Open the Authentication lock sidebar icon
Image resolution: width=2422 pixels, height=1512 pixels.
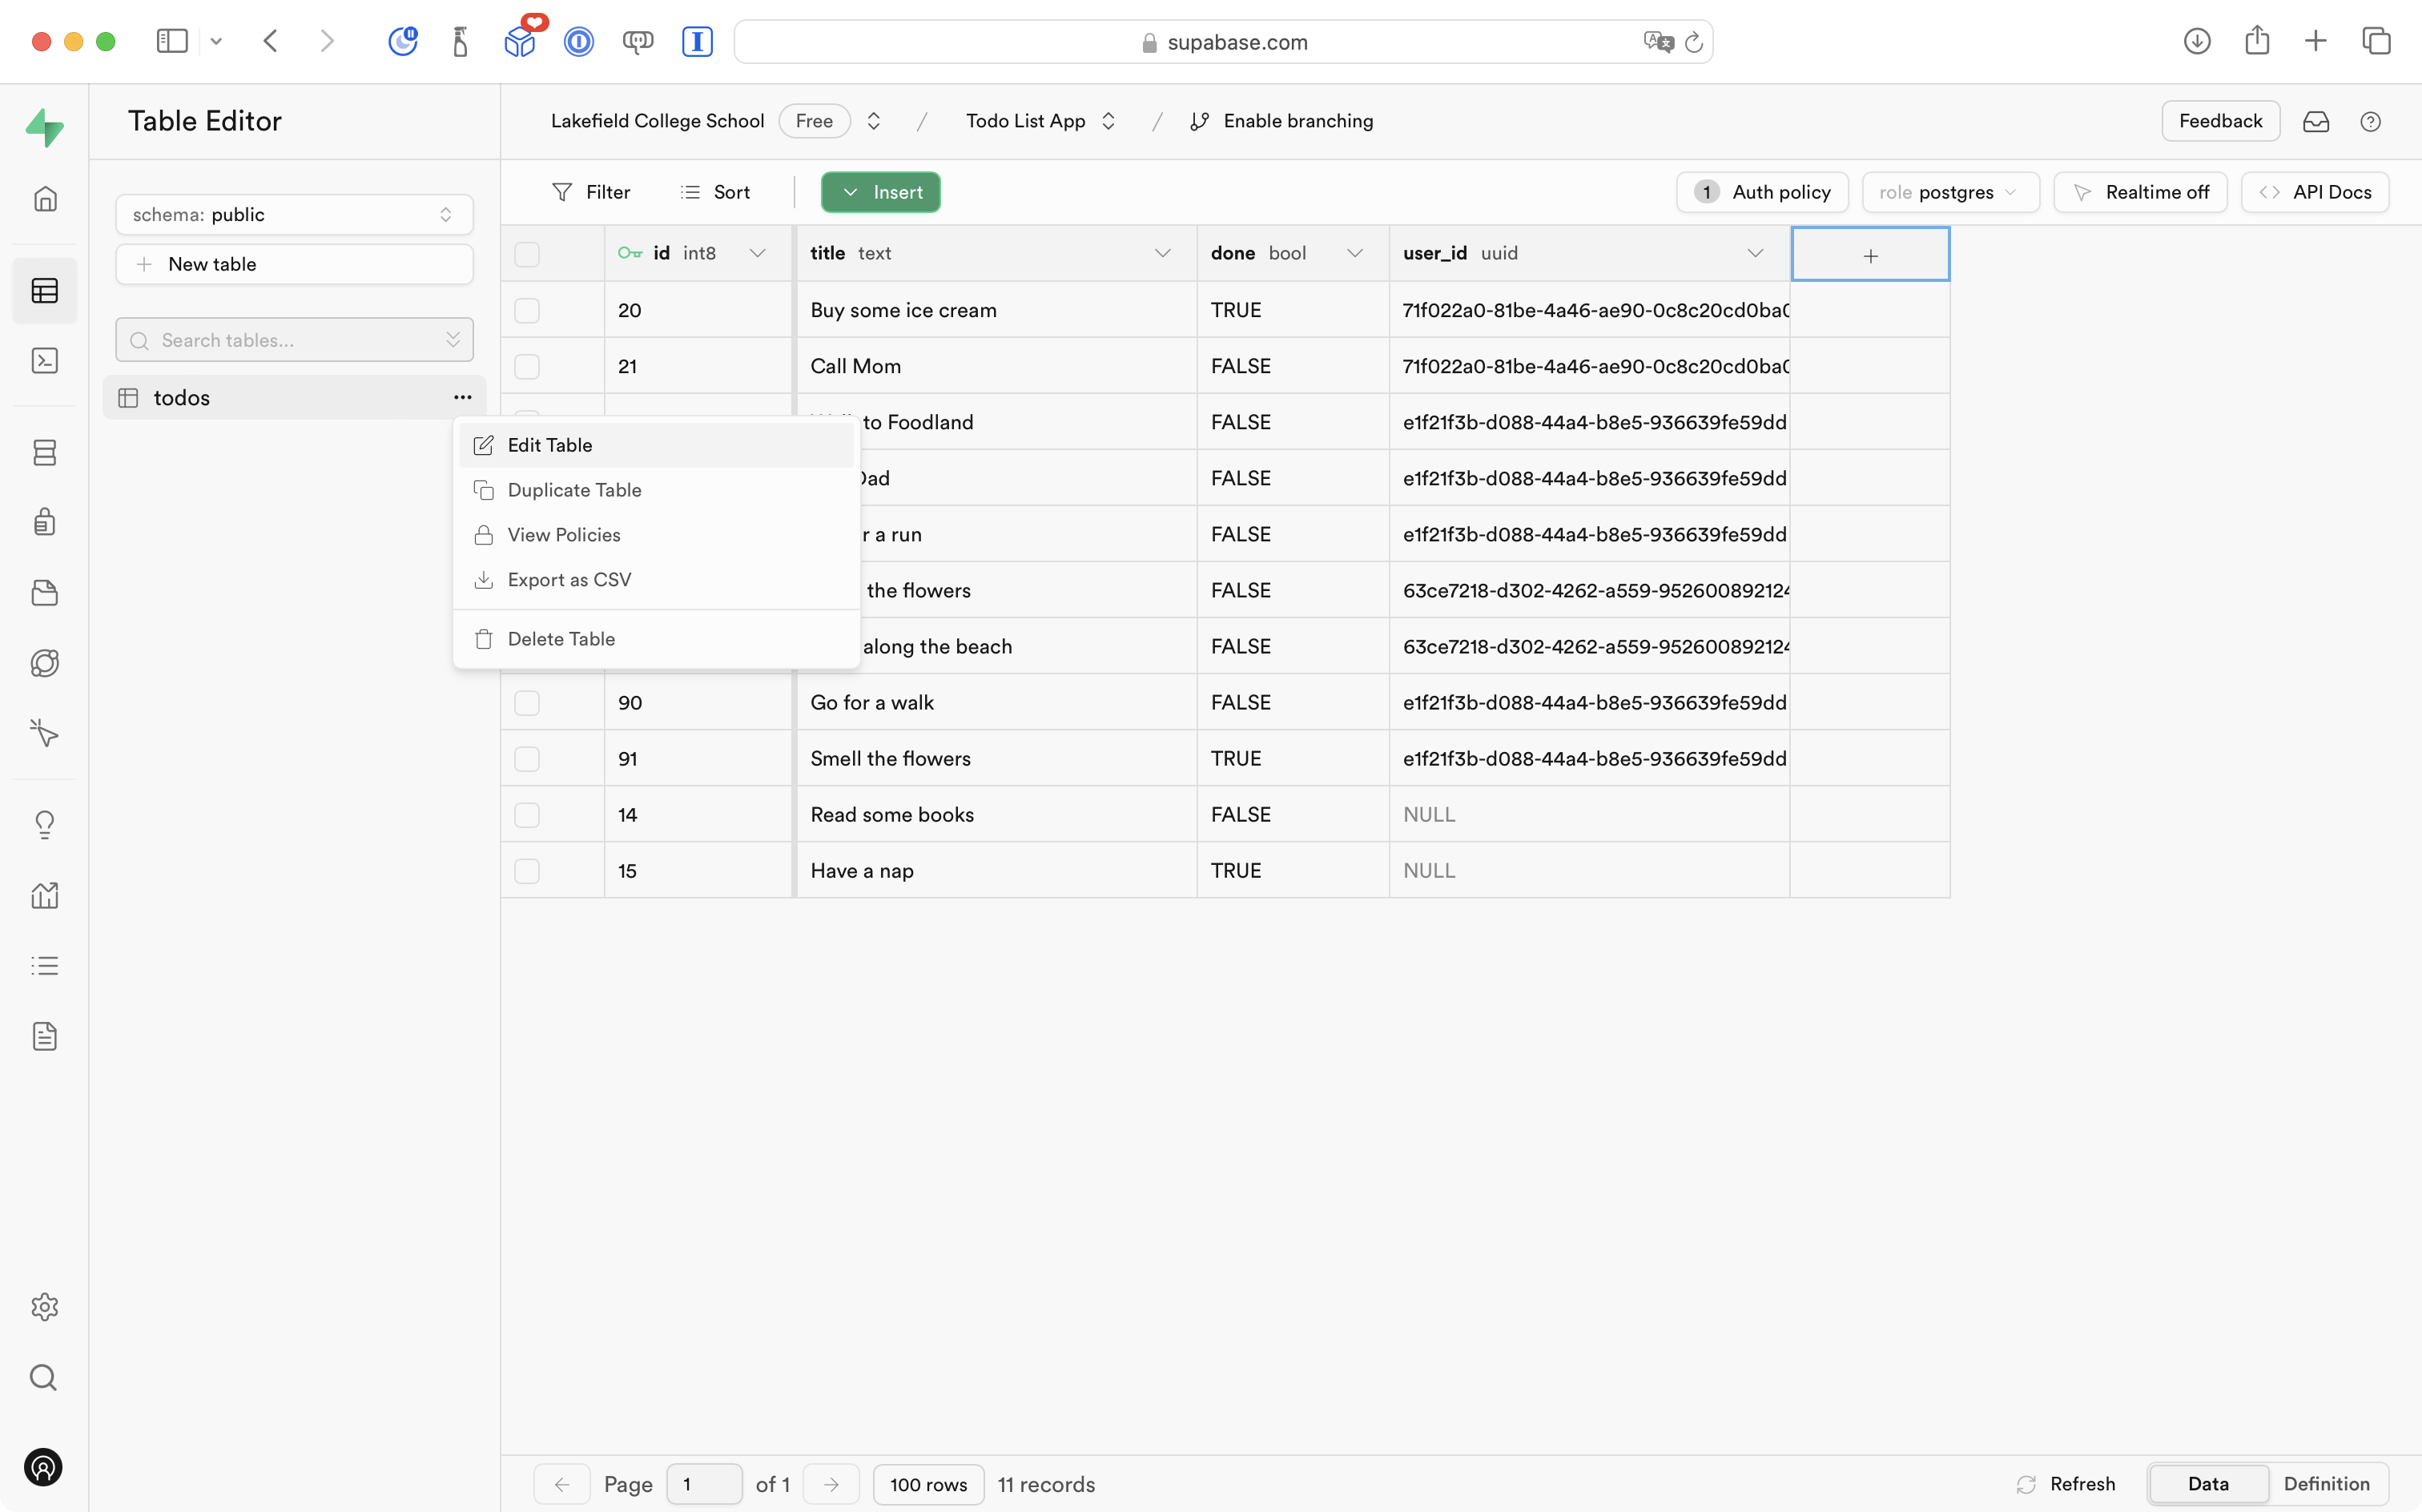click(x=45, y=522)
